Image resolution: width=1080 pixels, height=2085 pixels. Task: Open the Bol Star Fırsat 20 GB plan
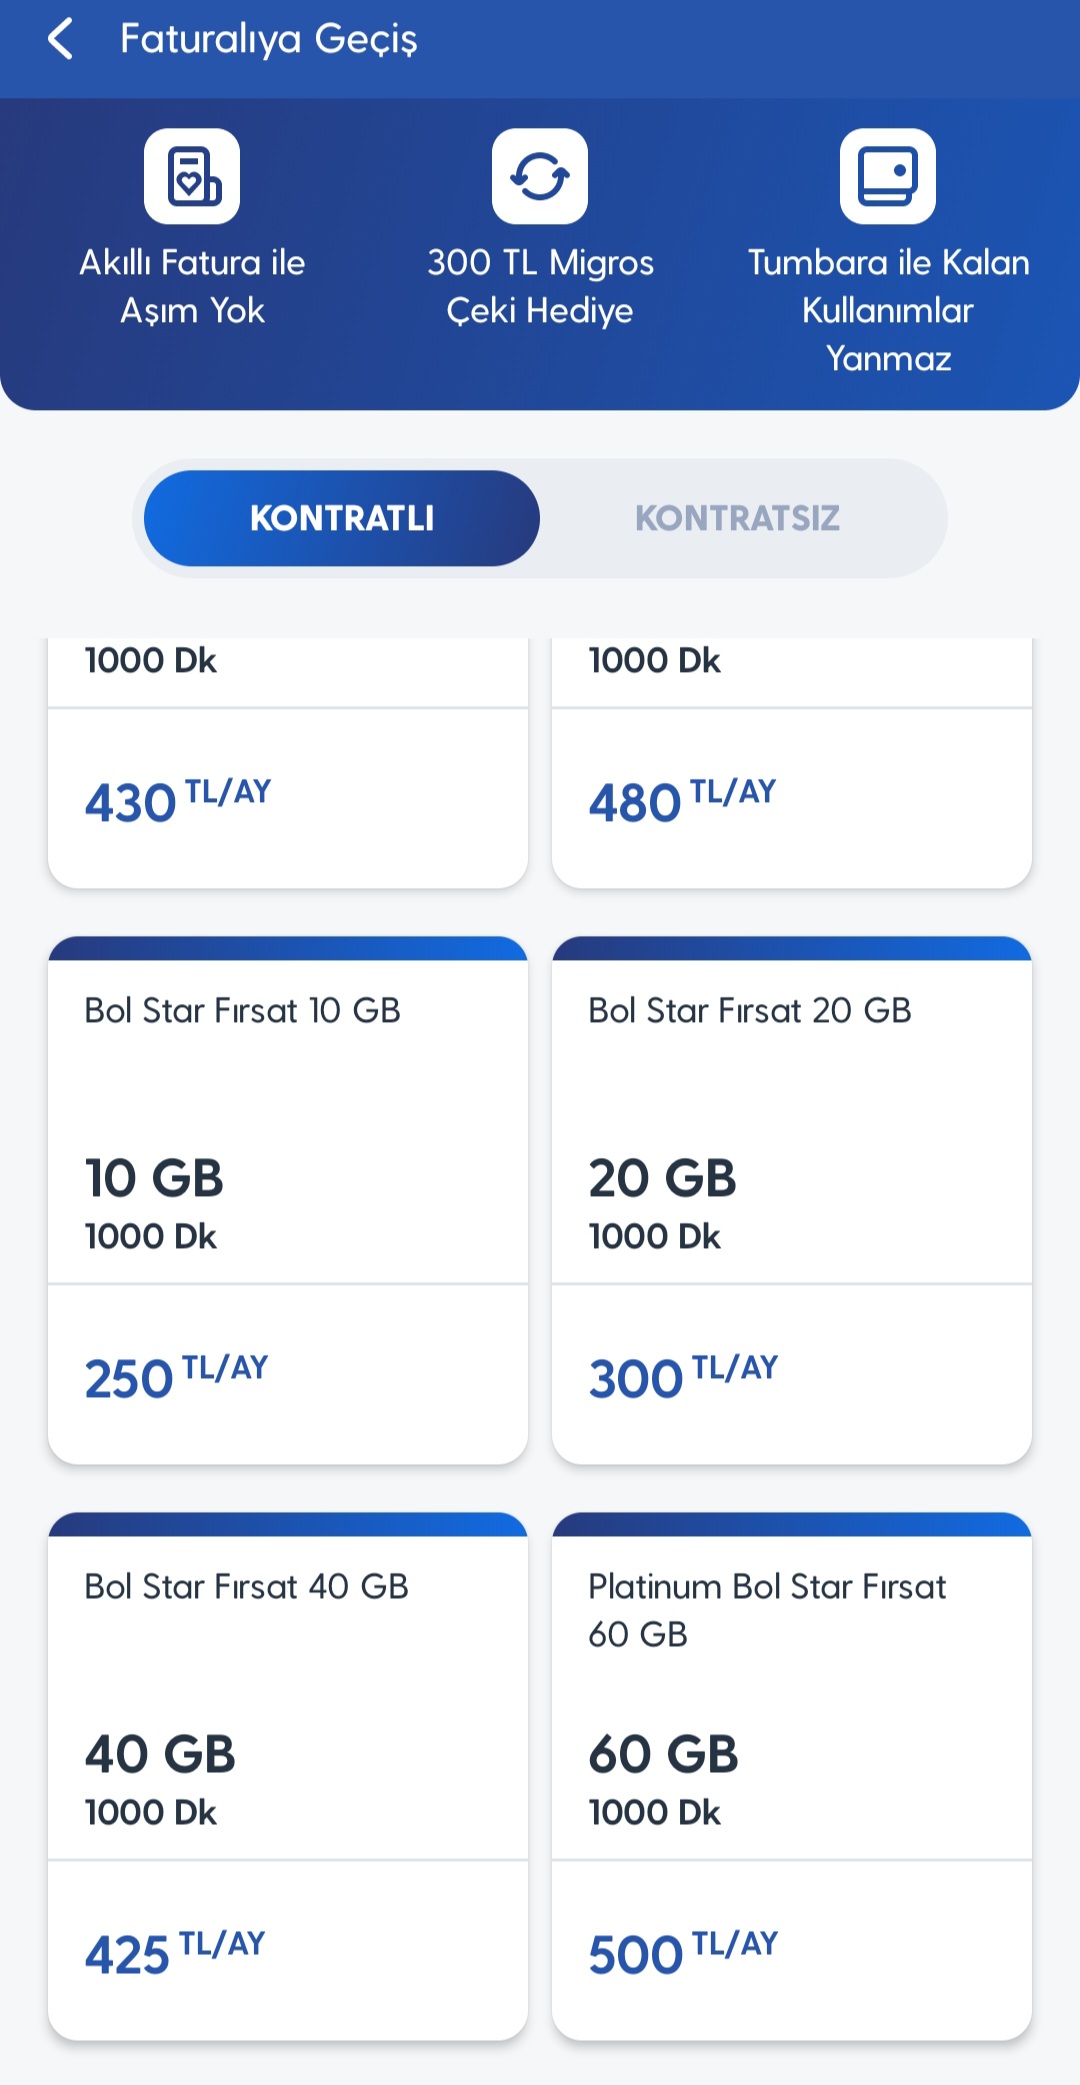(x=792, y=1200)
